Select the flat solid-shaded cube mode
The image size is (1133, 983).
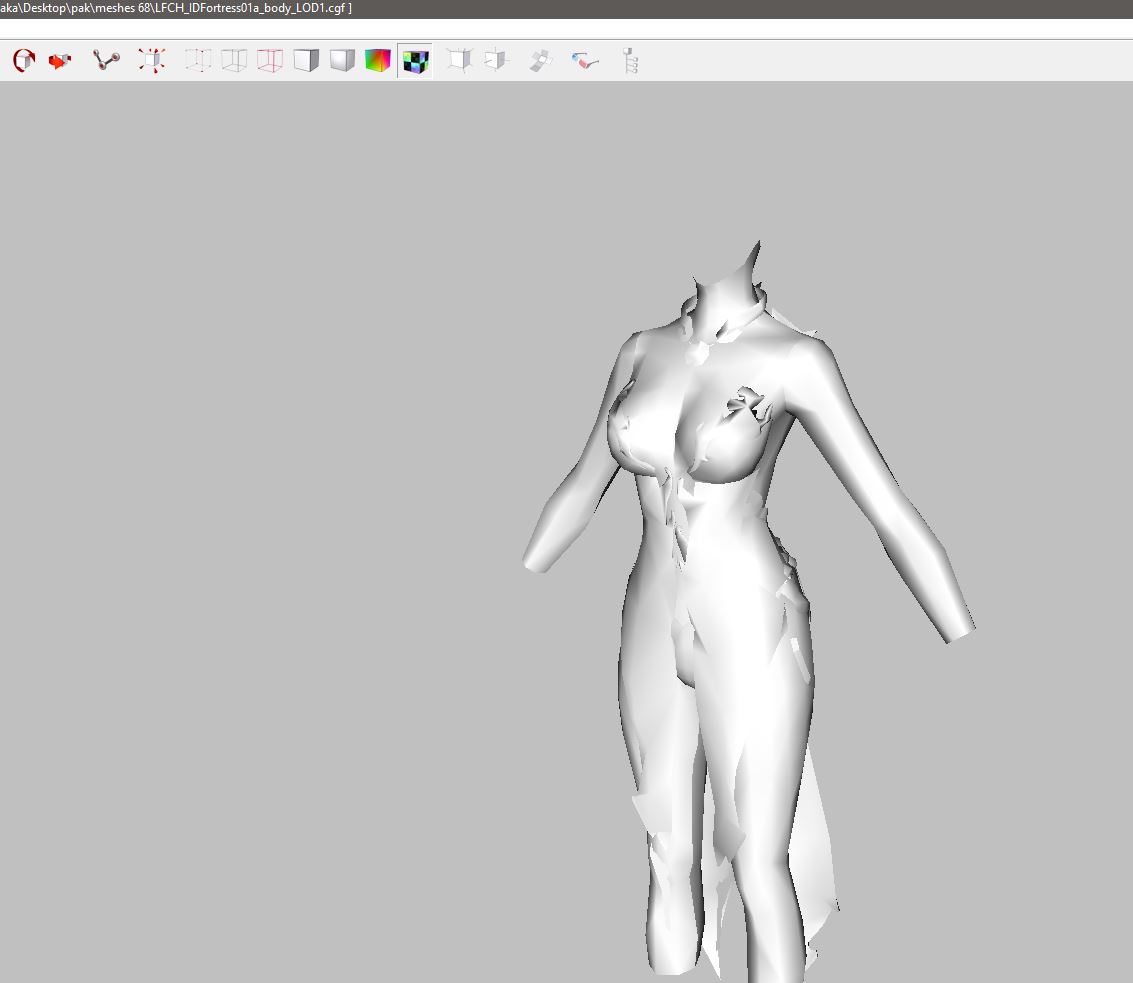(306, 61)
